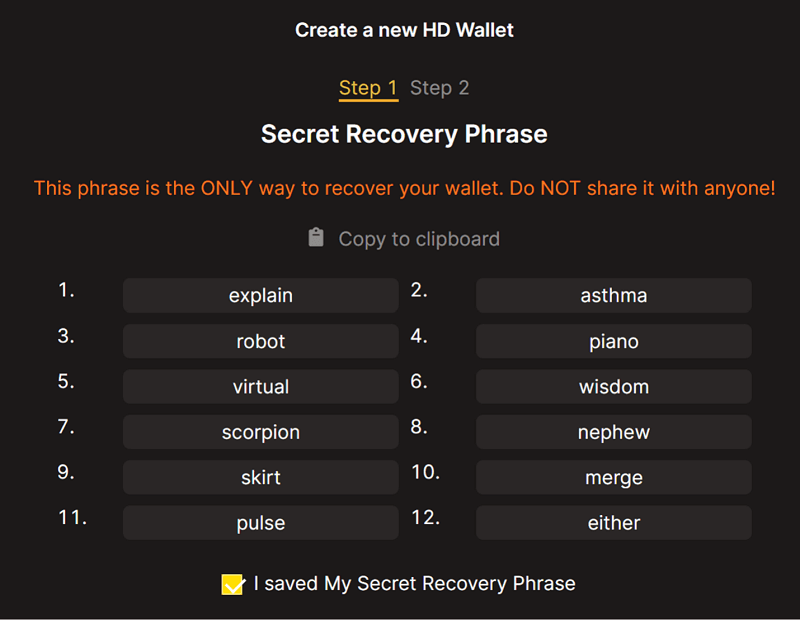Select the eighth word 'nephew'
This screenshot has width=800, height=620.
point(614,432)
